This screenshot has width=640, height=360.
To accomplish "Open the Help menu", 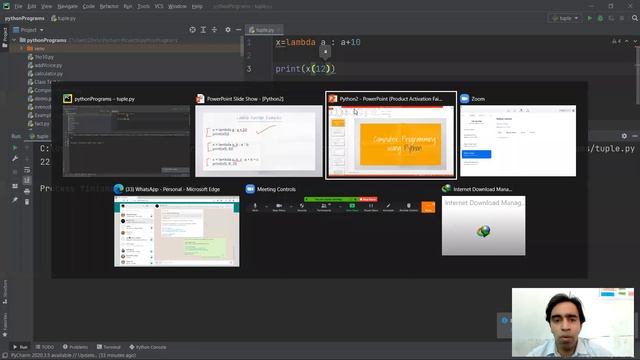I will tap(197, 6).
